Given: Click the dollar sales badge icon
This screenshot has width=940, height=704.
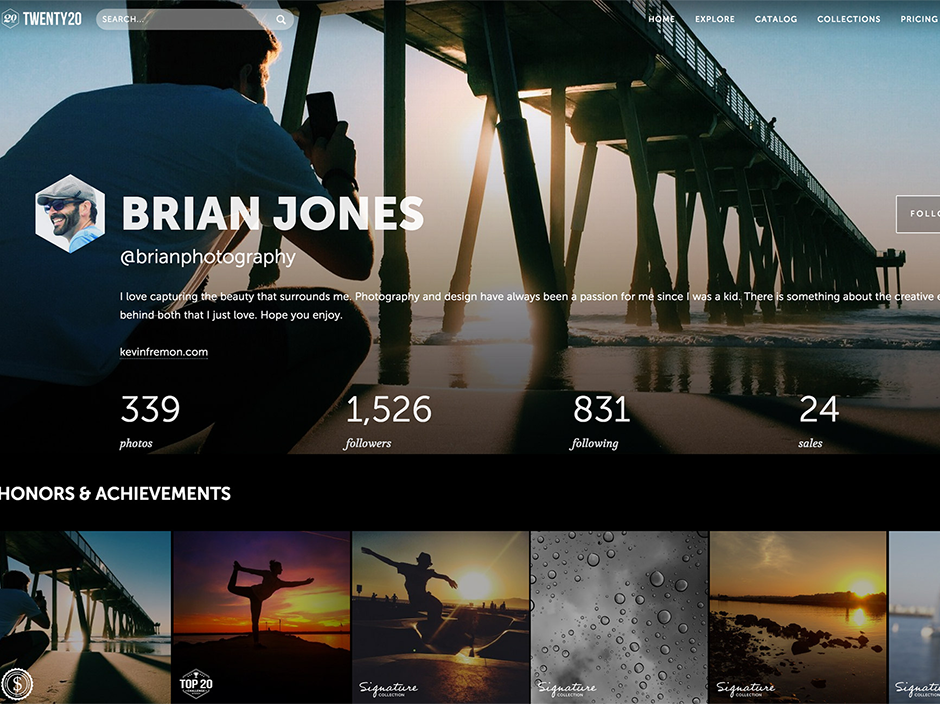Looking at the screenshot, I should 17,684.
